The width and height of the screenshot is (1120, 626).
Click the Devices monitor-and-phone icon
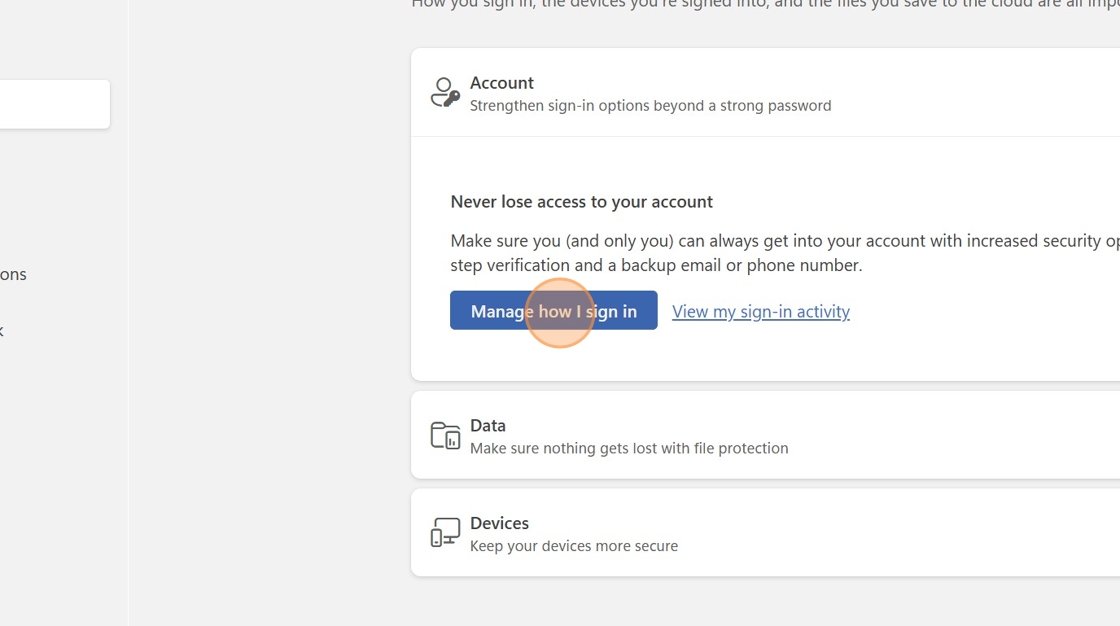445,533
